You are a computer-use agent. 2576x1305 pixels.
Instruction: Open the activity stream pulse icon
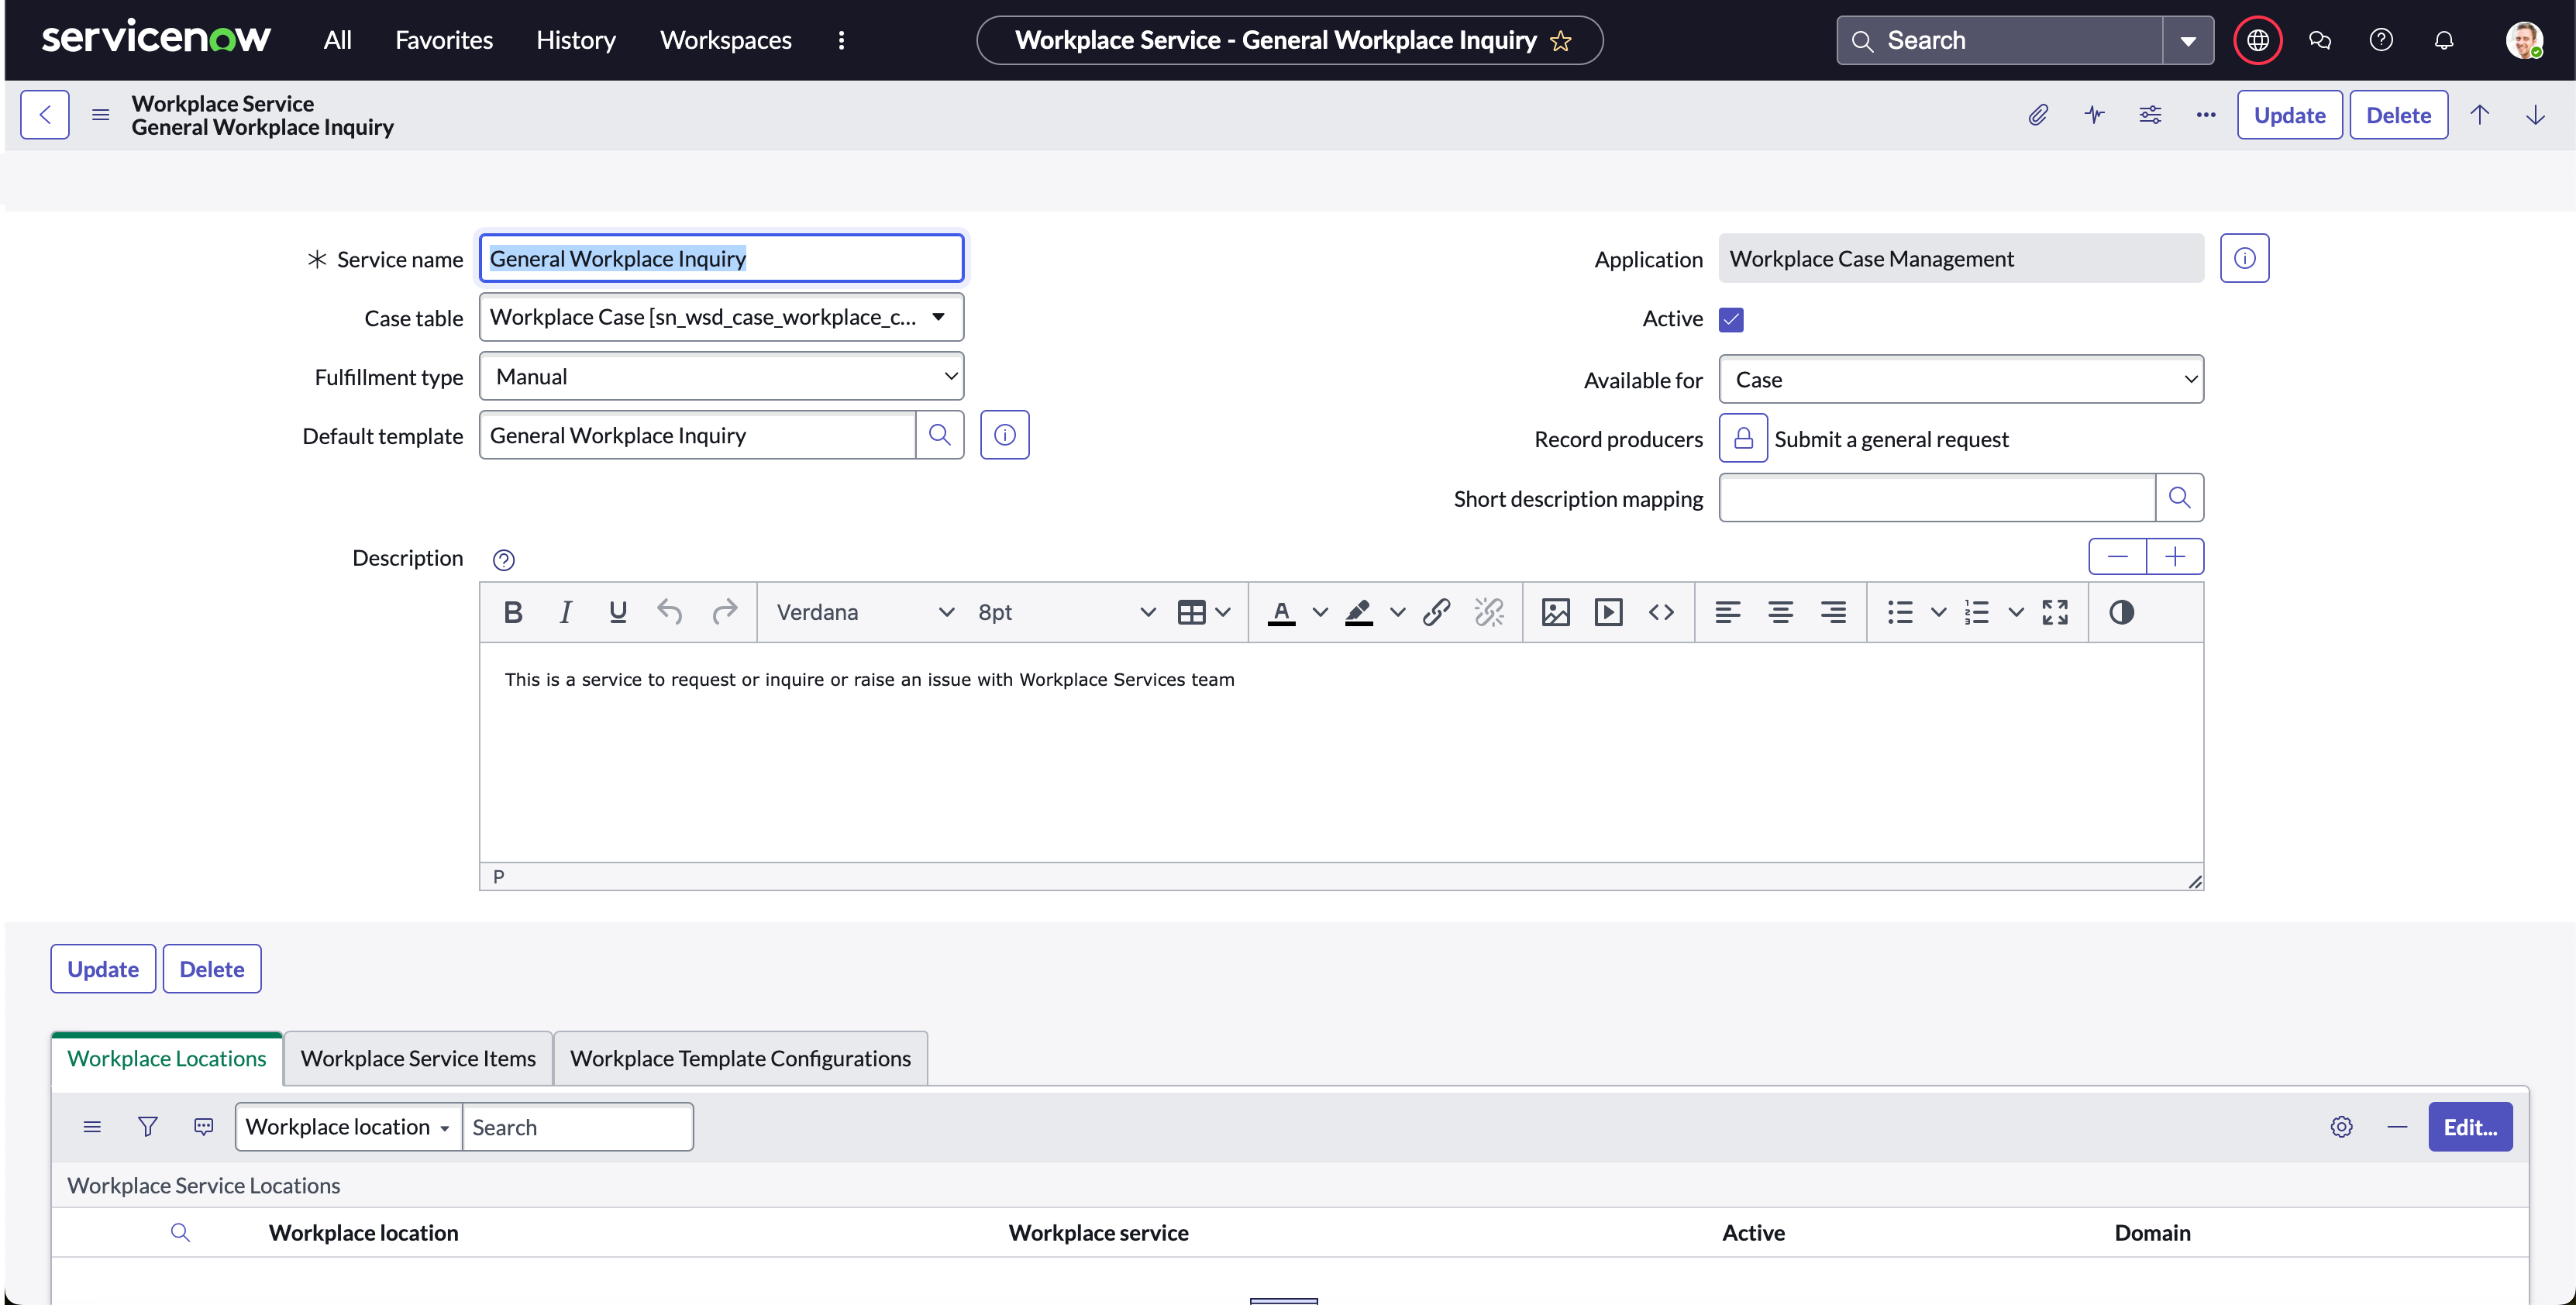(x=2094, y=115)
